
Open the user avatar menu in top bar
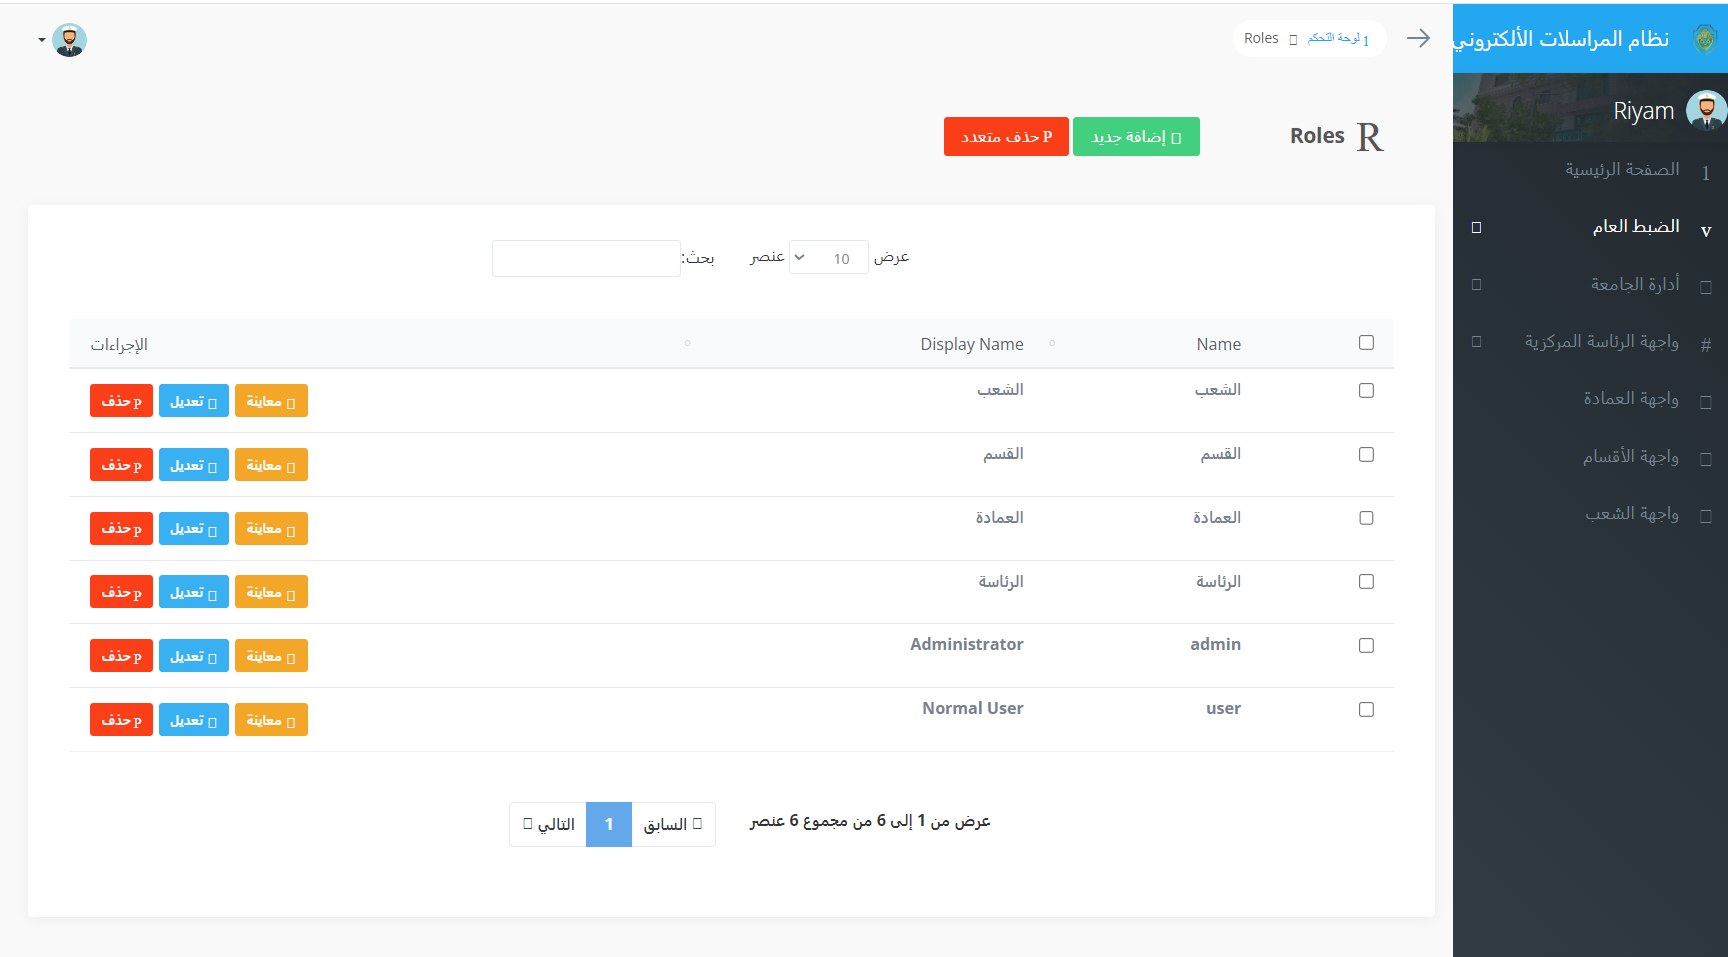64,40
